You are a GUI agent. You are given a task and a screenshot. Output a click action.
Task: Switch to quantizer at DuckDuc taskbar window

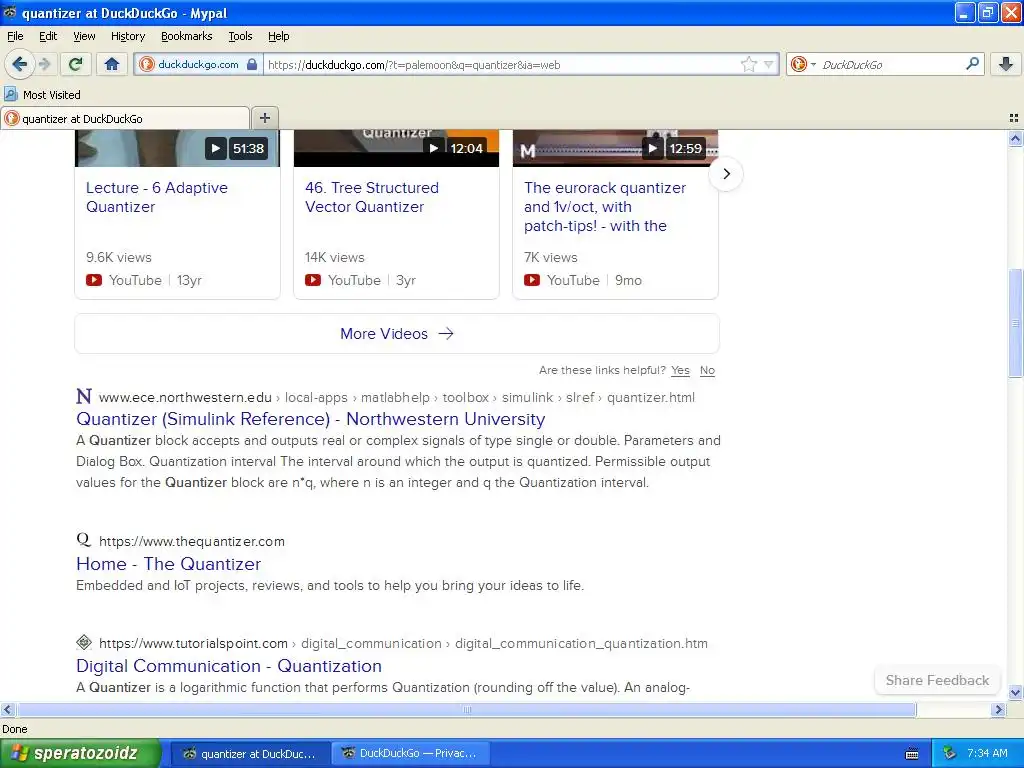tap(250, 754)
